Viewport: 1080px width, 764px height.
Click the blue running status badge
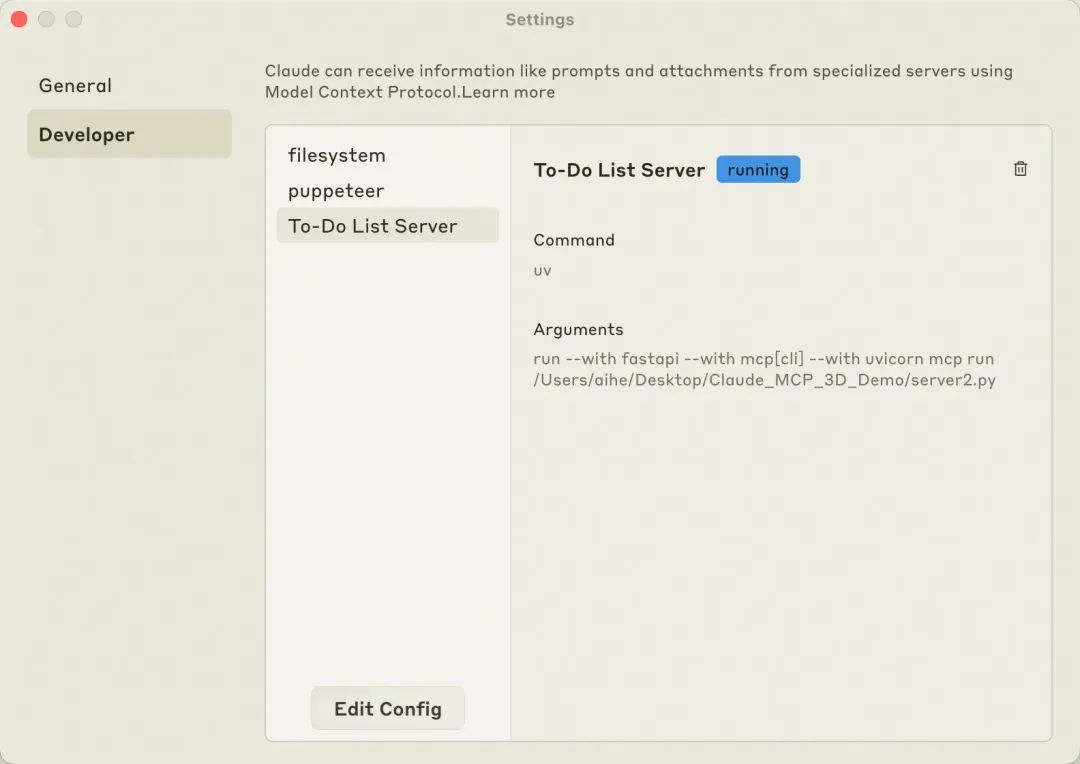pos(758,170)
